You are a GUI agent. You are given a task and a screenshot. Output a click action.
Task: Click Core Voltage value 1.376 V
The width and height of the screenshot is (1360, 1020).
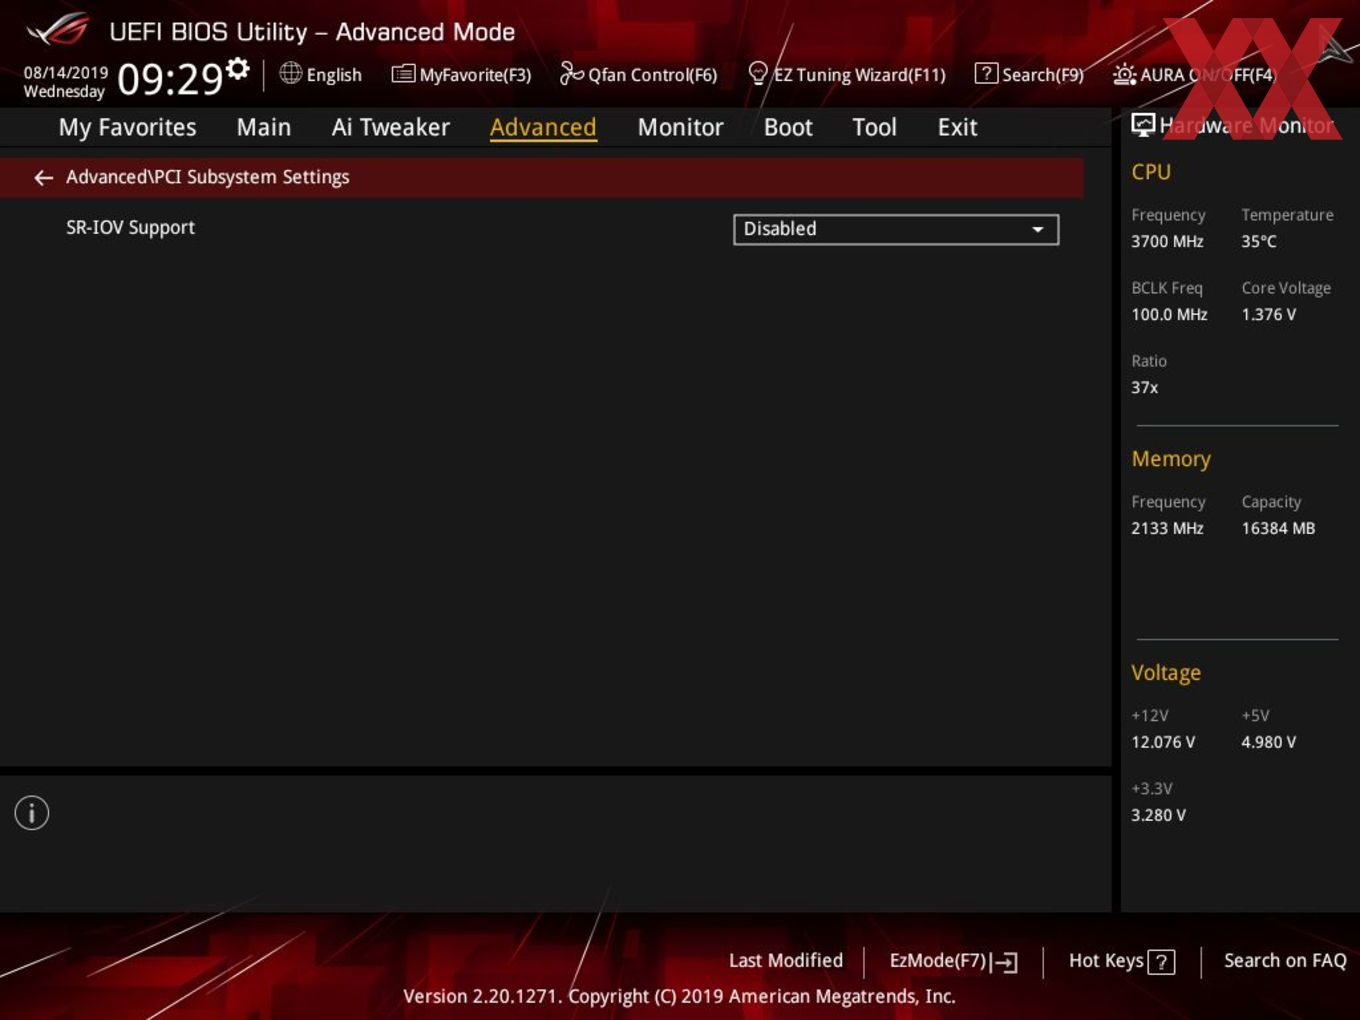pyautogui.click(x=1269, y=314)
